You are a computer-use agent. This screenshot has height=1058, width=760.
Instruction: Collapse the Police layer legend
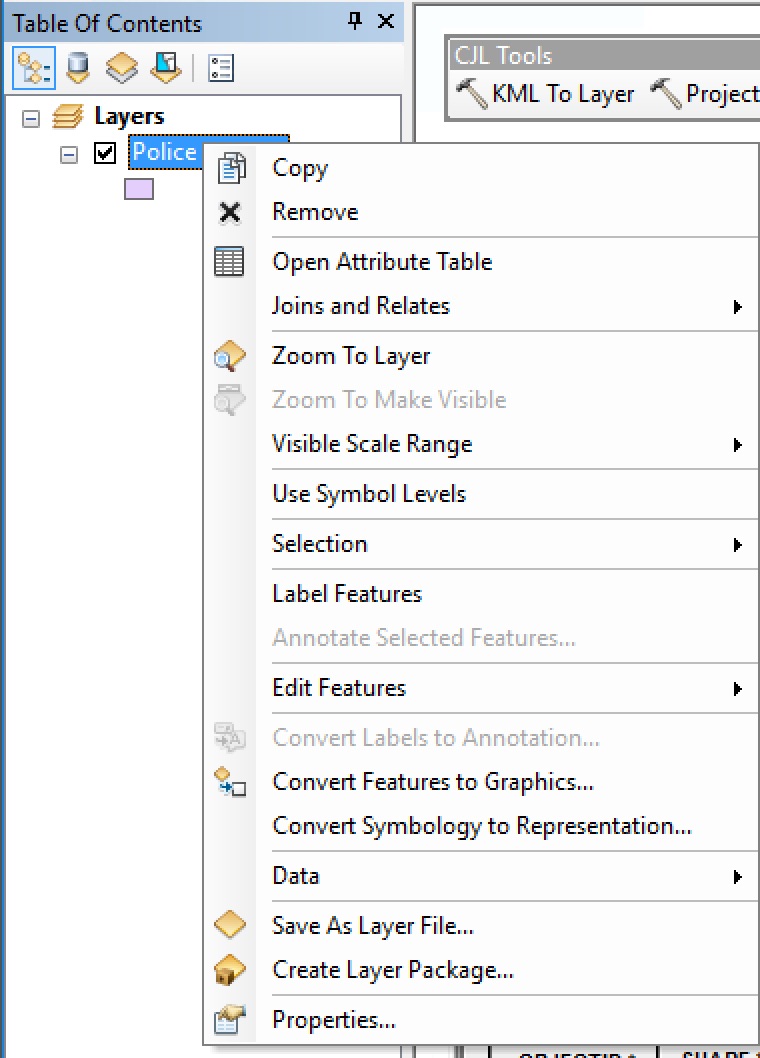69,154
